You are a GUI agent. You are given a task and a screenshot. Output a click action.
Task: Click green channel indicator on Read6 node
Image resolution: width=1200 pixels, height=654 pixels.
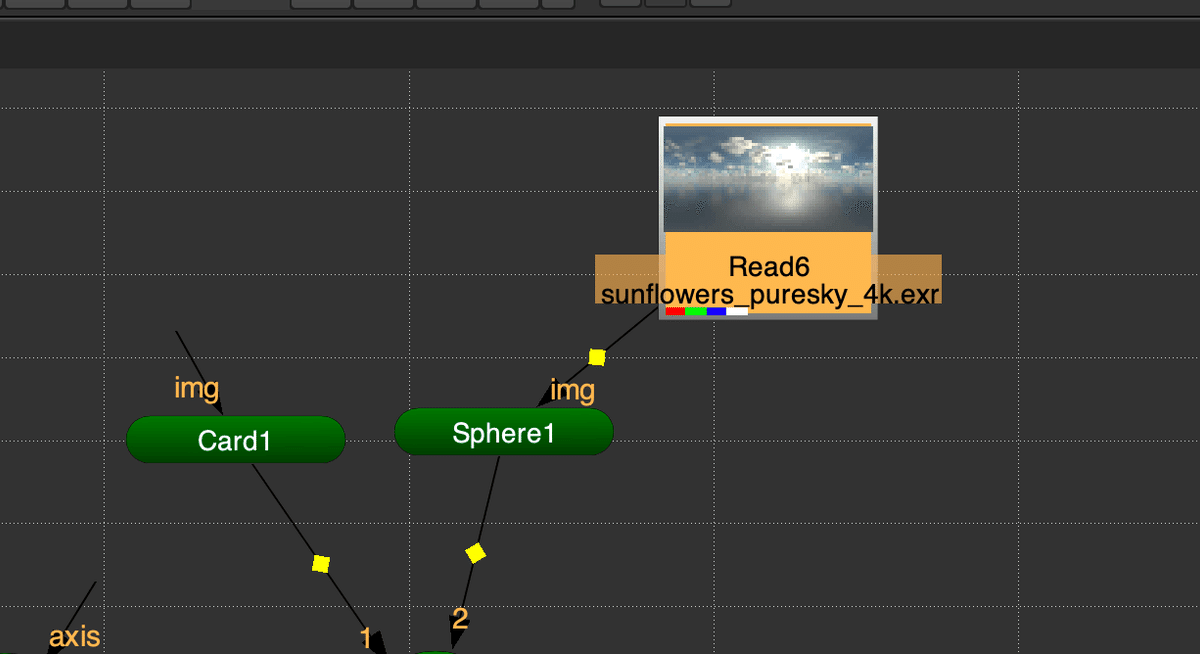pos(696,312)
